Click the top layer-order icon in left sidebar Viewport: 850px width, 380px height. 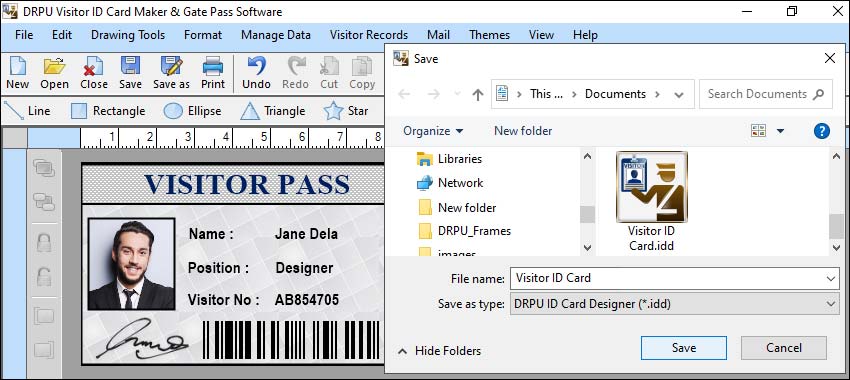point(44,168)
